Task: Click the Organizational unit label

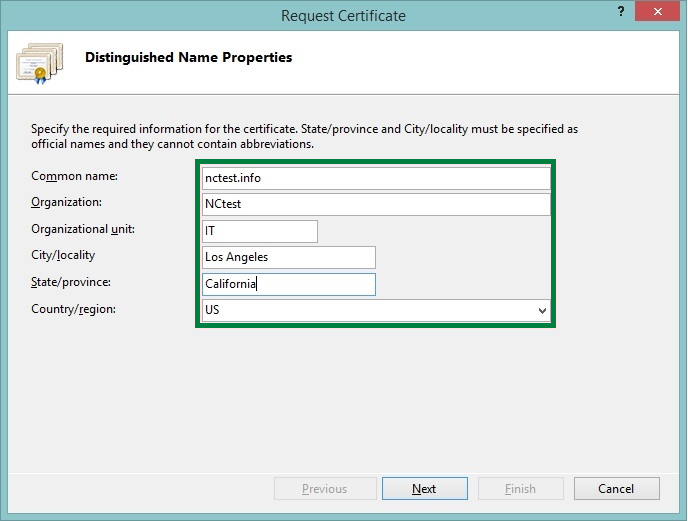Action: [x=83, y=229]
